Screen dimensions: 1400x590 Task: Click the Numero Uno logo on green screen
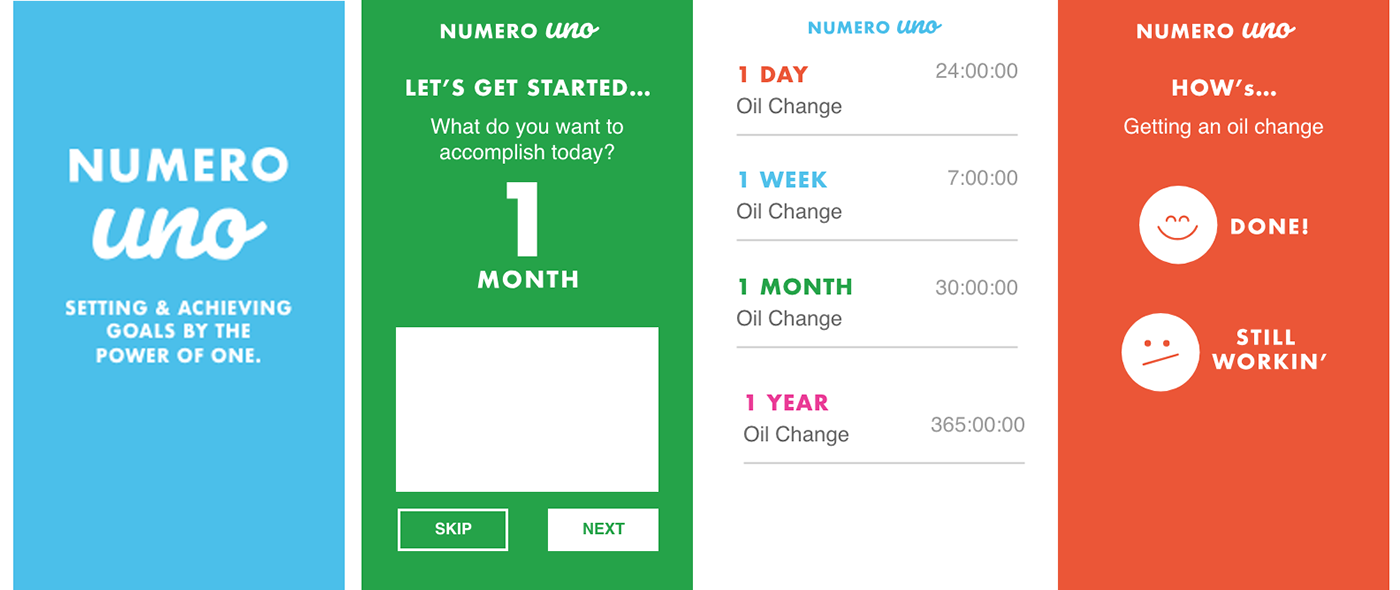point(520,30)
